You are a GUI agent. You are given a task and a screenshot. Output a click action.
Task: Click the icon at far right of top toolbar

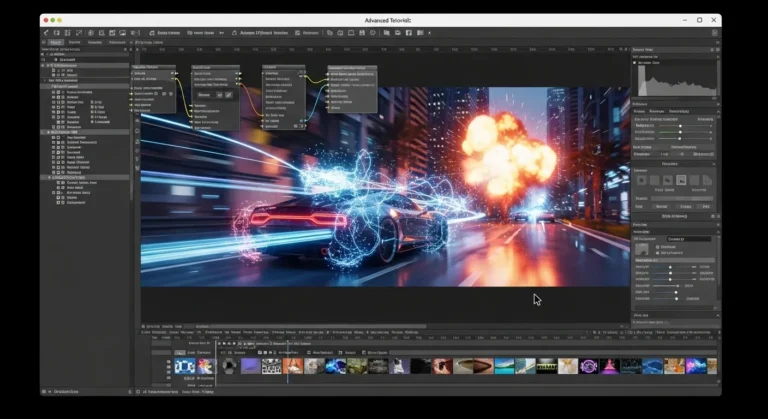click(x=714, y=32)
